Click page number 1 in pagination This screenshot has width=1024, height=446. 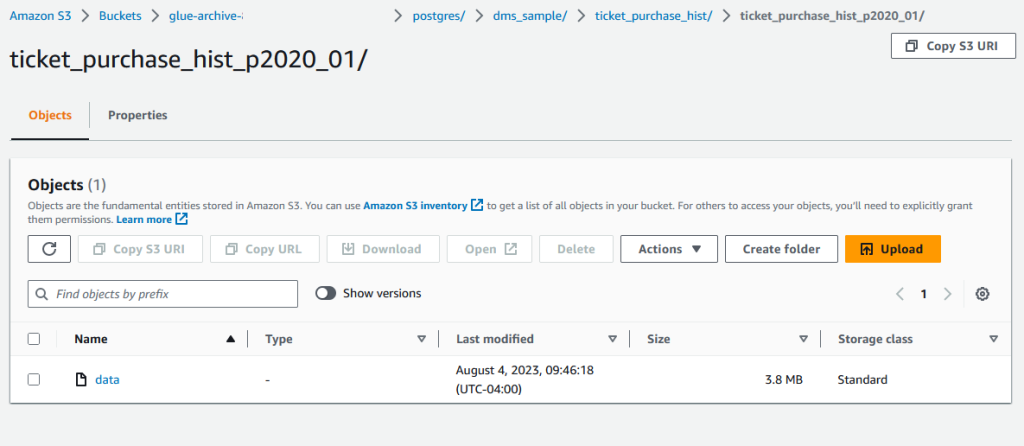(x=923, y=294)
